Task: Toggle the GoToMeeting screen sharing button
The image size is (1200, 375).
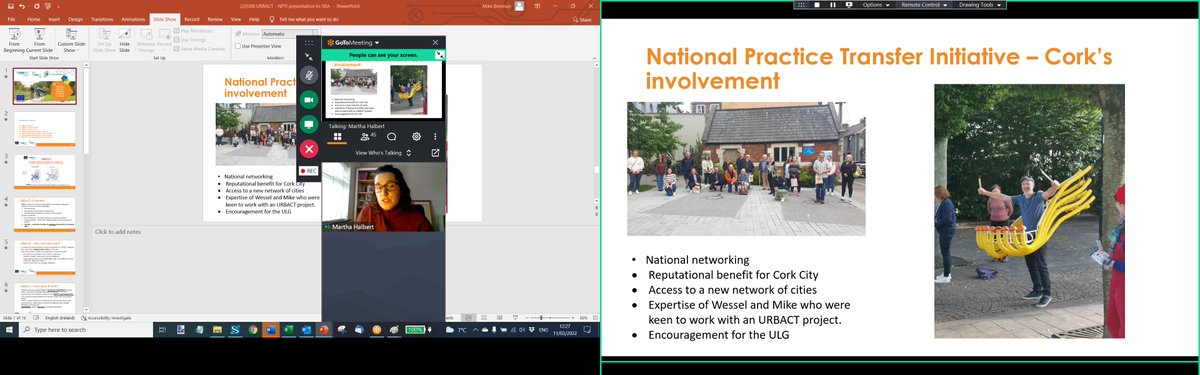Action: [x=309, y=124]
